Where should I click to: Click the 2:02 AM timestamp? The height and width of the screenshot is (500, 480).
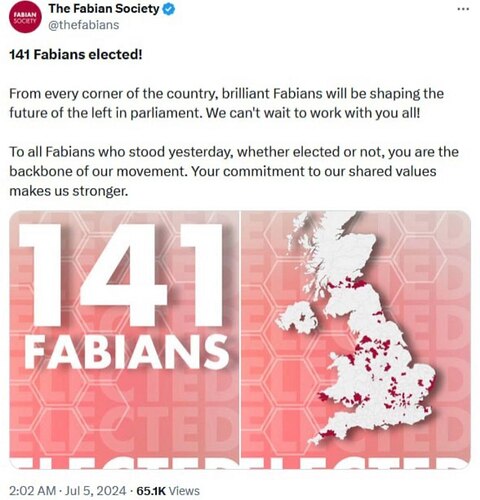coord(32,491)
